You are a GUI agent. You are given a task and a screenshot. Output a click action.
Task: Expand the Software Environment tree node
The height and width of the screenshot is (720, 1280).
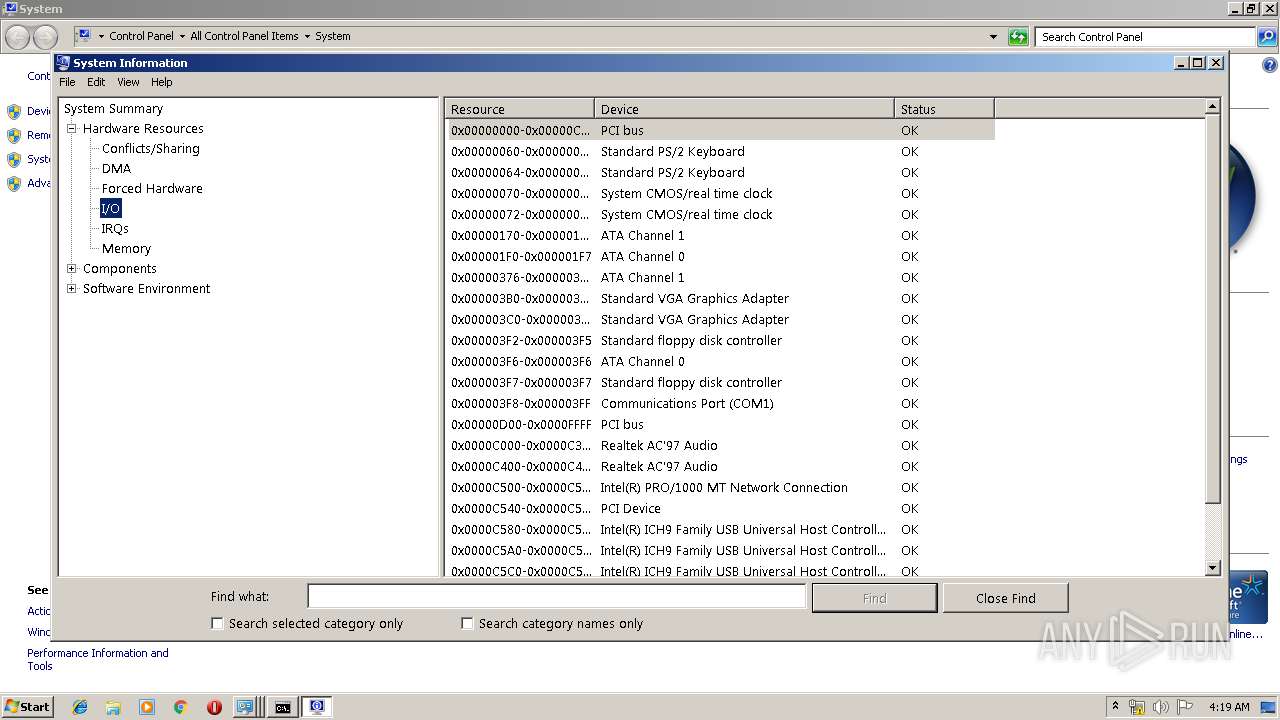tap(72, 289)
